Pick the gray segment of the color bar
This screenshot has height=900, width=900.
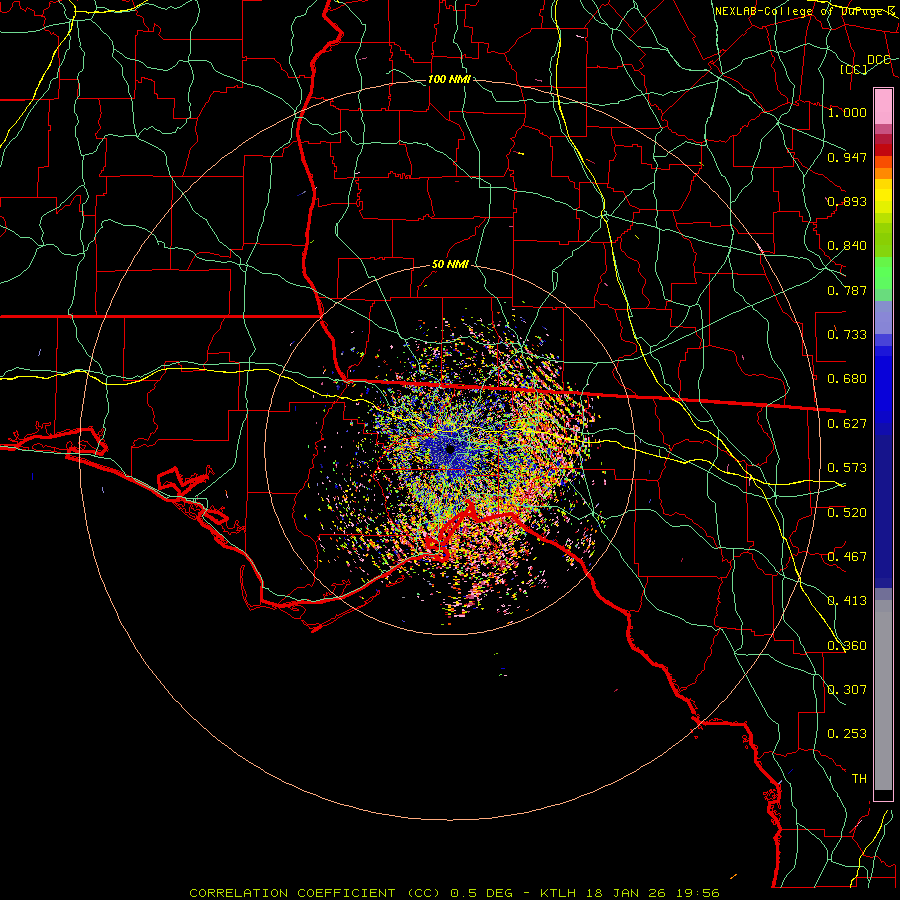883,695
